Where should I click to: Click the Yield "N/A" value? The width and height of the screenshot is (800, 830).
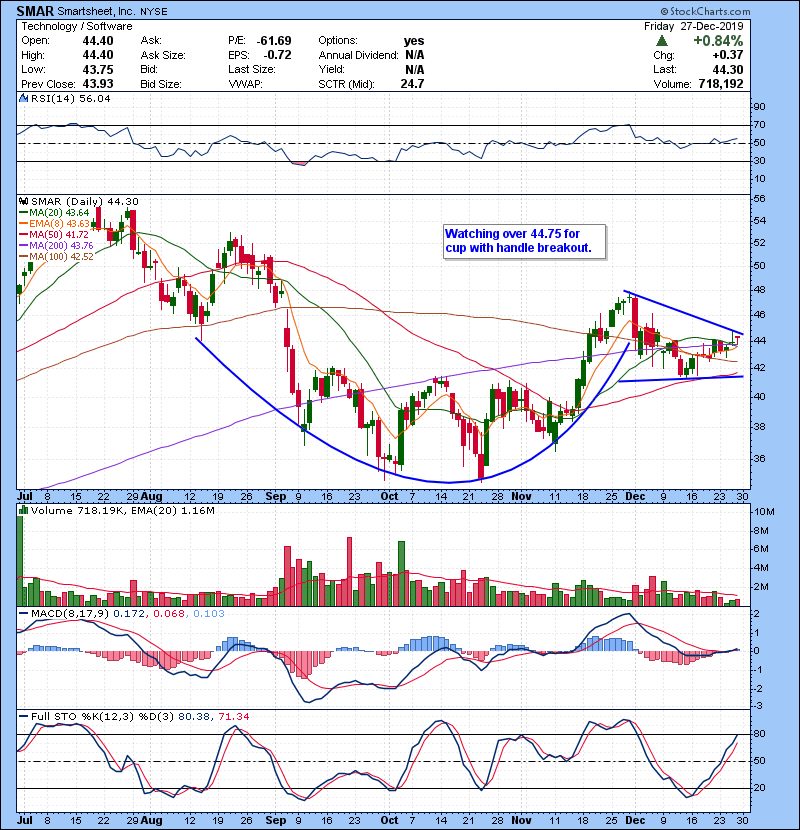coord(415,69)
